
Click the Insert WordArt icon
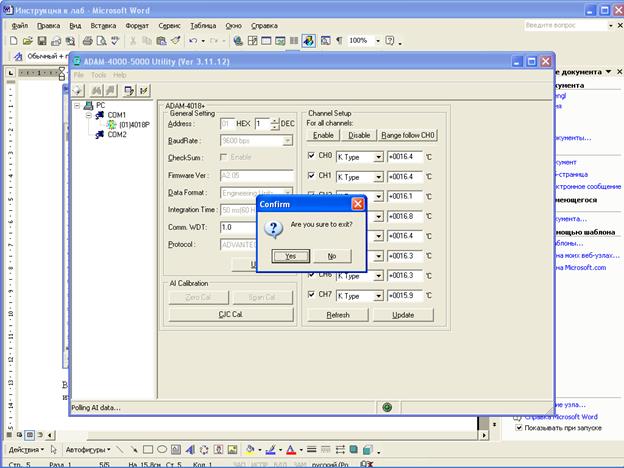(192, 450)
